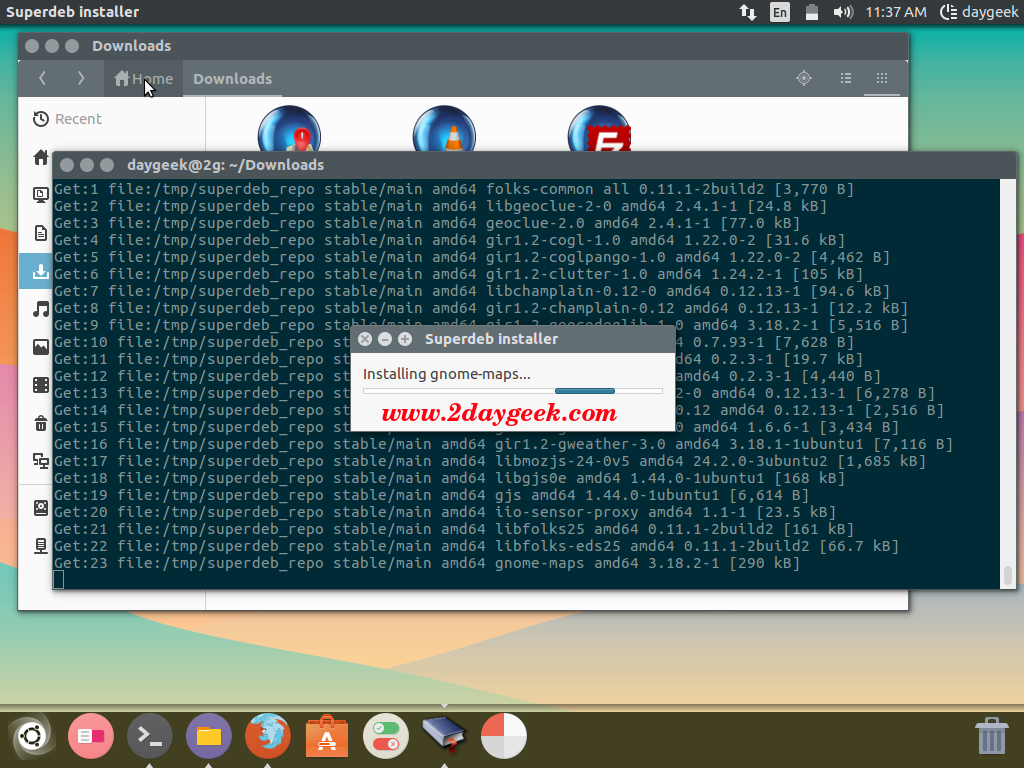Open Home folder icon in sidebar
The width and height of the screenshot is (1024, 768).
40,157
